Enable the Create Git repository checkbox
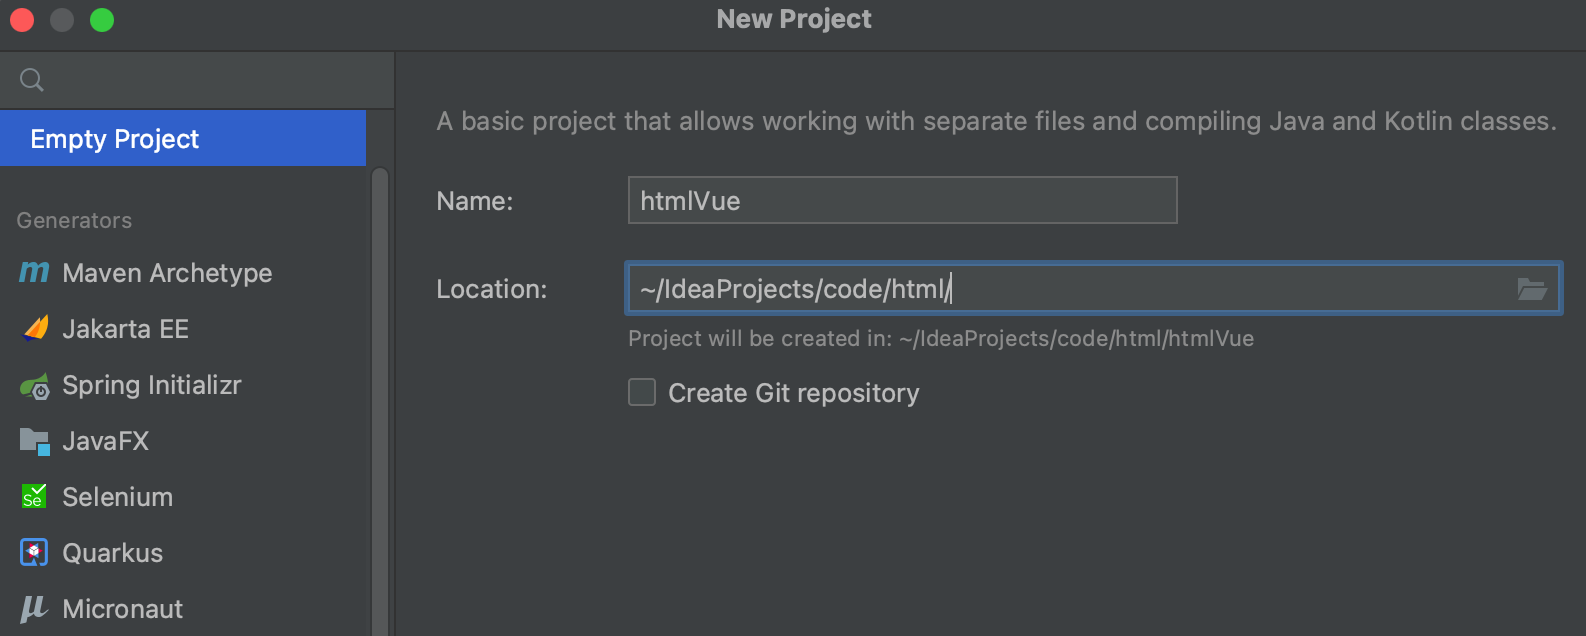This screenshot has height=636, width=1586. click(641, 392)
